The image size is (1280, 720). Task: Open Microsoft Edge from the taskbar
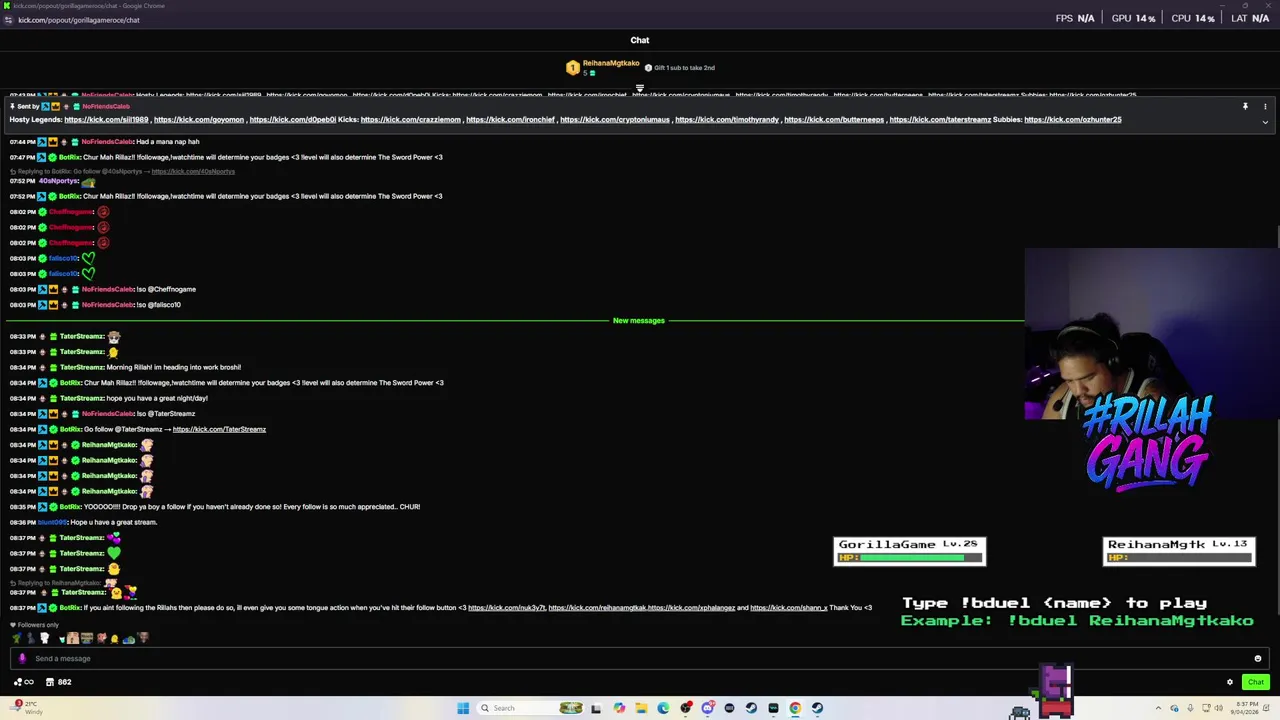[x=663, y=708]
